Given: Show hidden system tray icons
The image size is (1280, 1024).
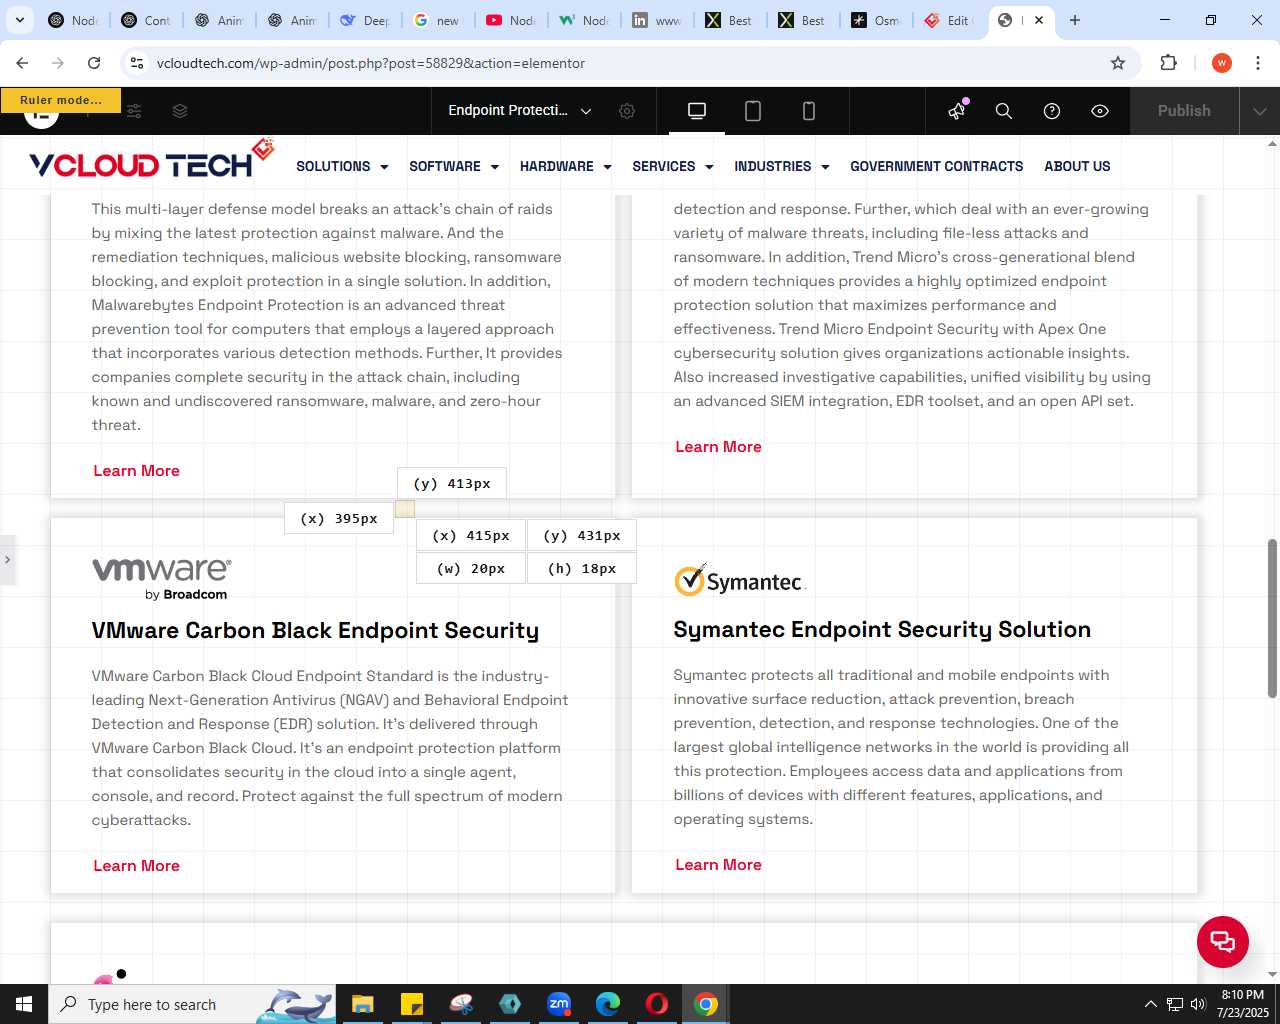Looking at the screenshot, I should click(1150, 1004).
